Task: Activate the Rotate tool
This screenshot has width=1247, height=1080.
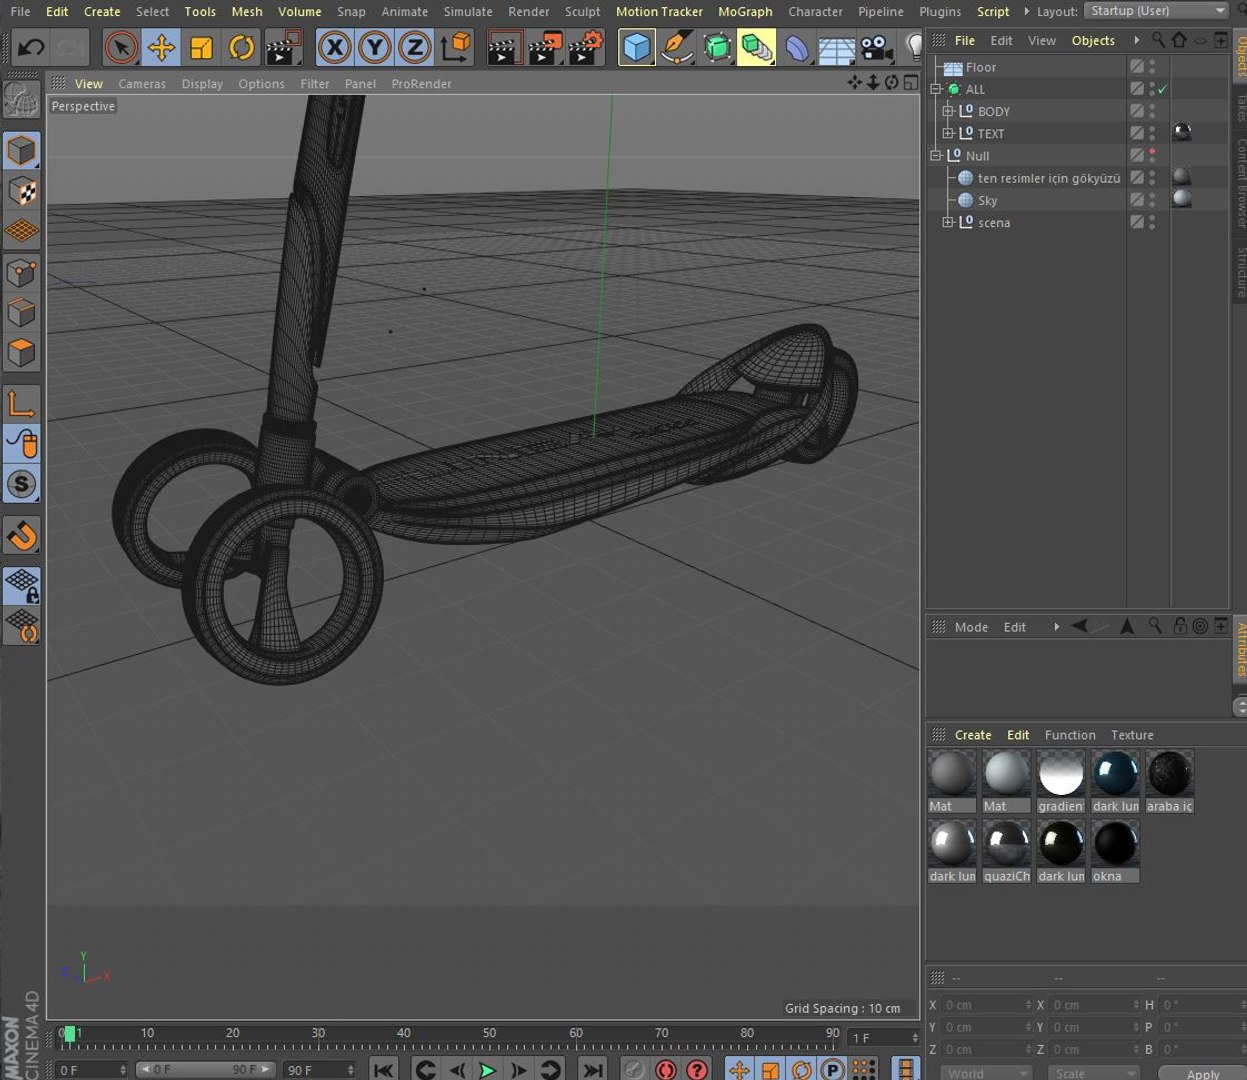Action: pos(241,47)
